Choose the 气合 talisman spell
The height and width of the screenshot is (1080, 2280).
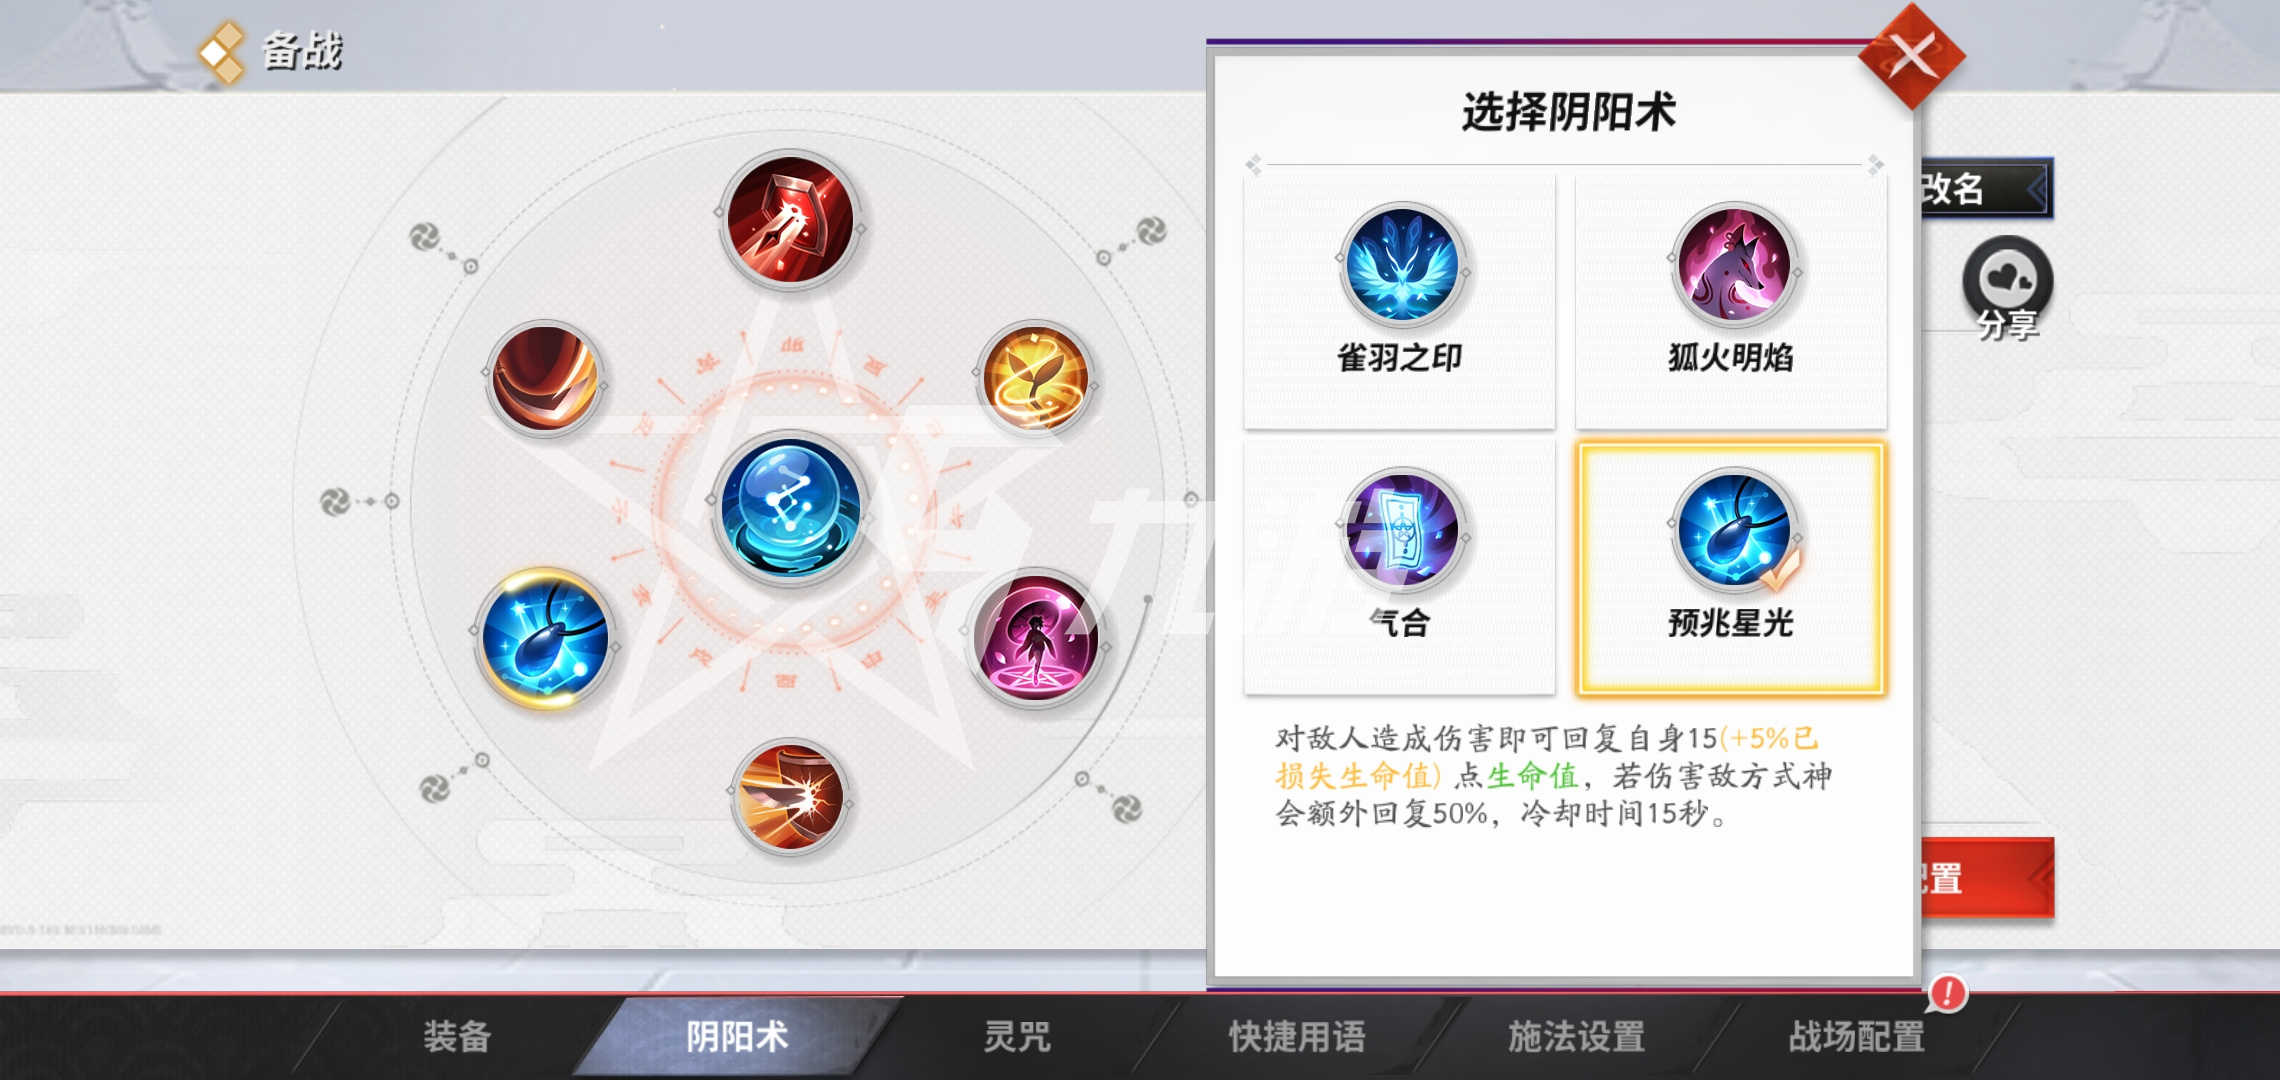(x=1400, y=567)
